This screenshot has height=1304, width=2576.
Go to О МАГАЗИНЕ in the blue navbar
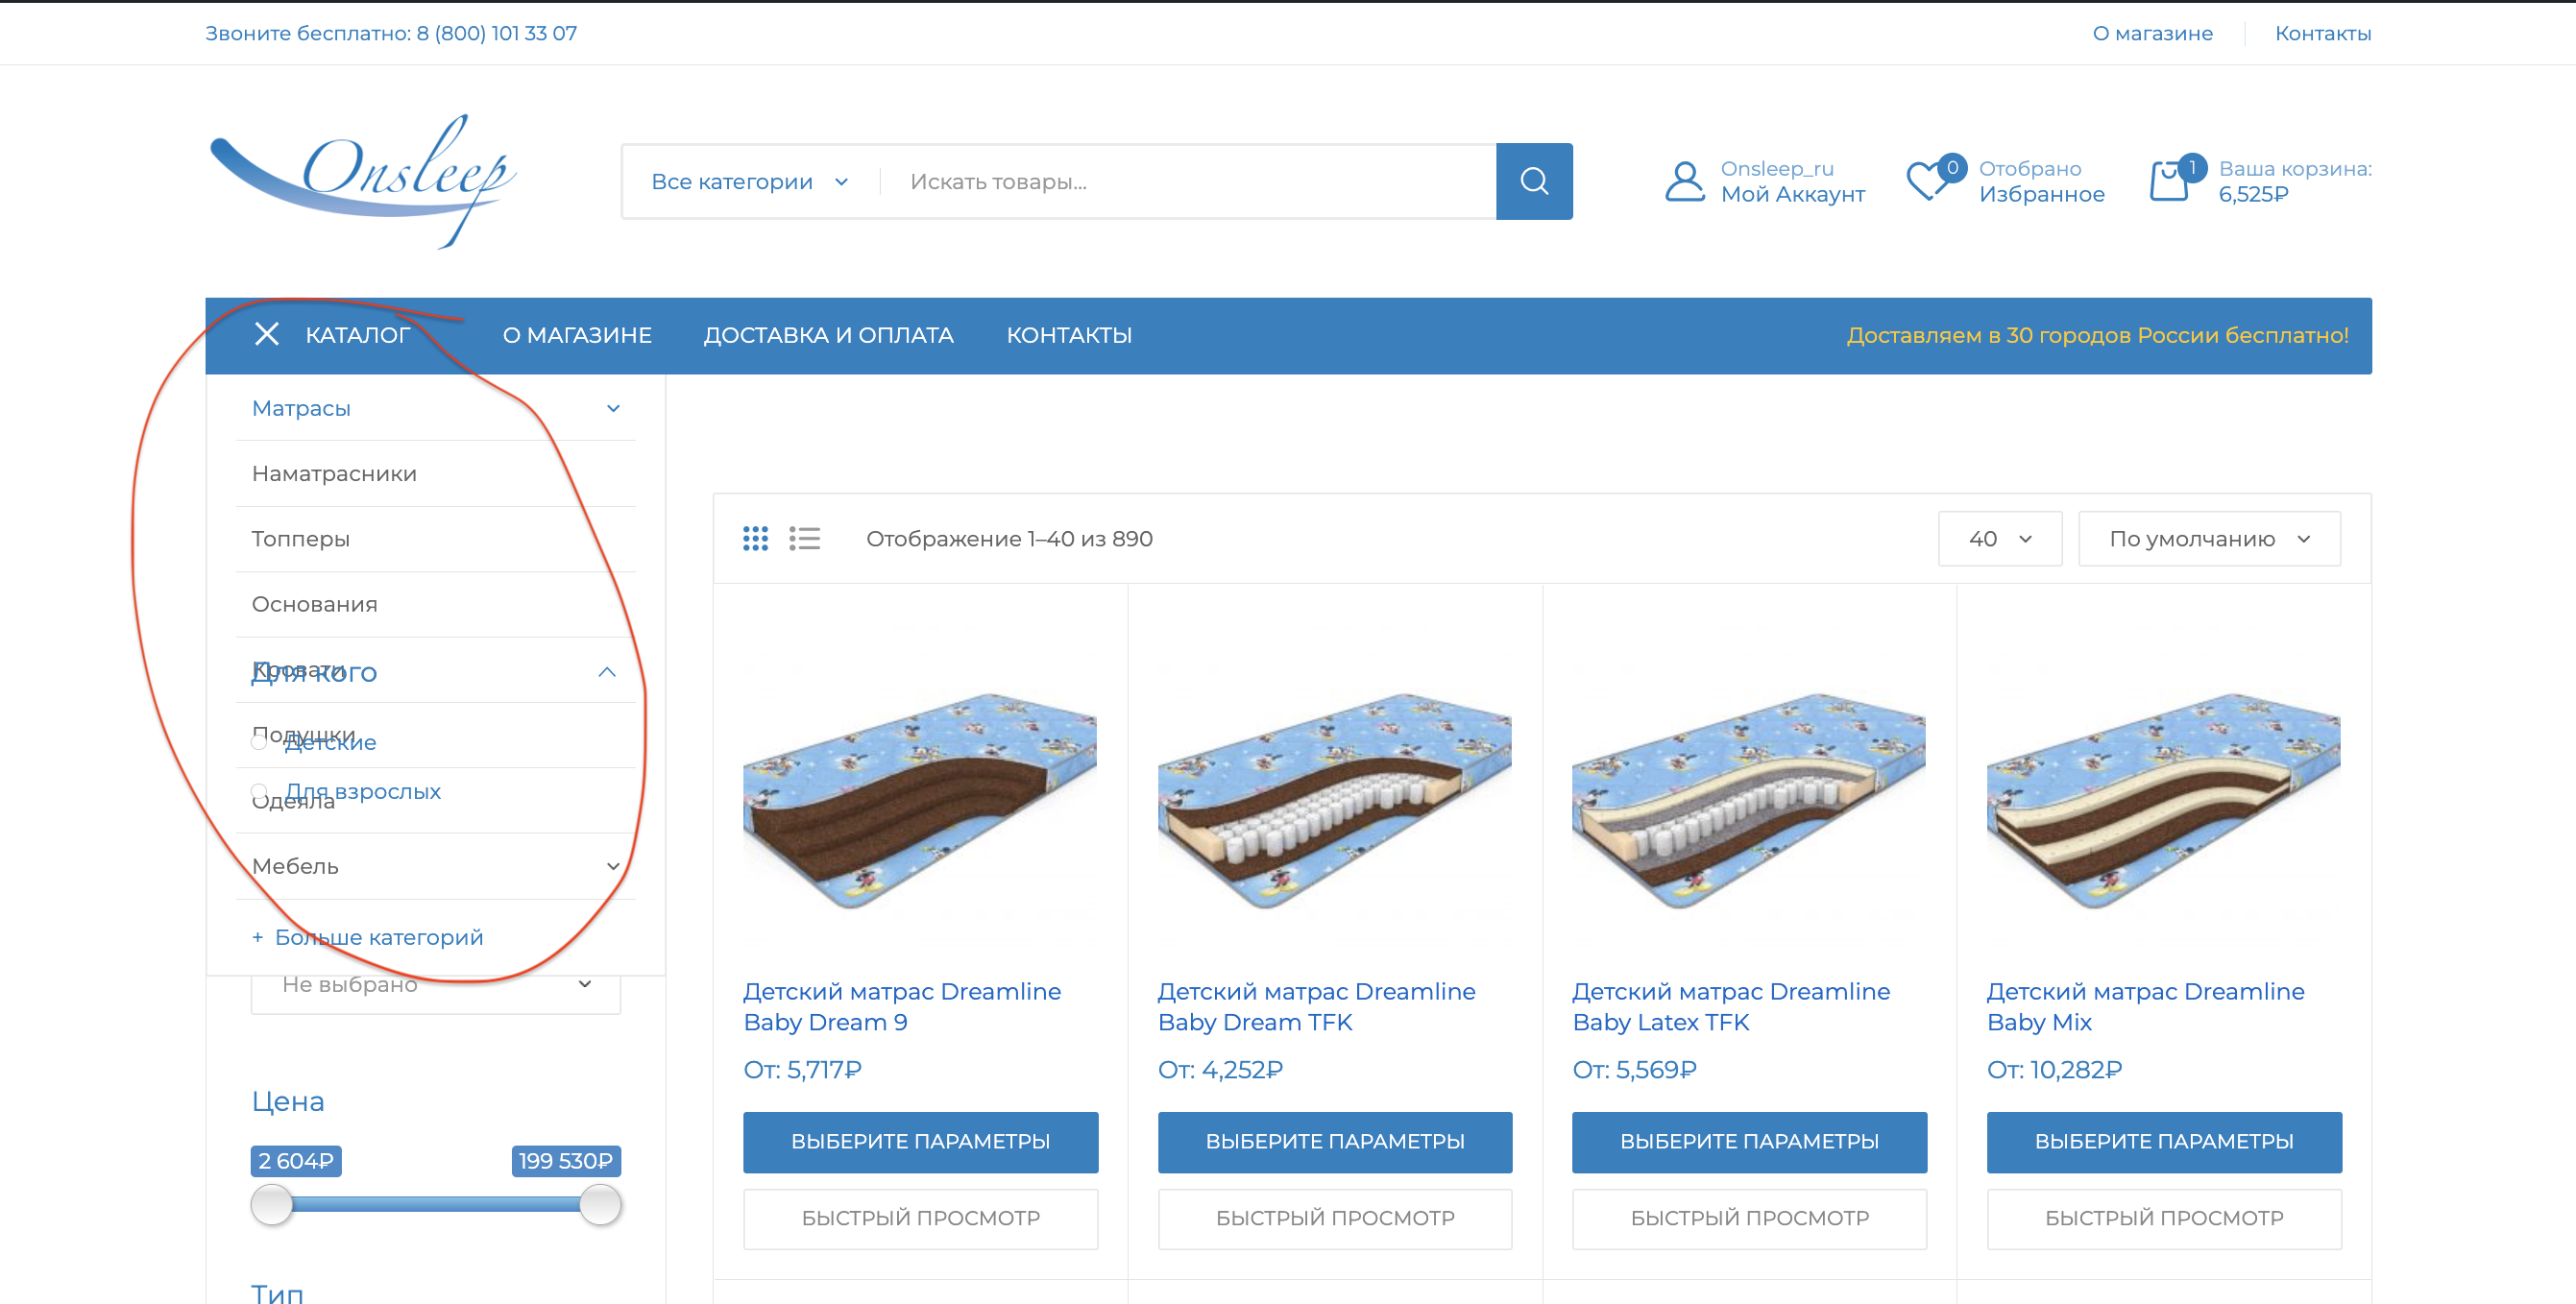pyautogui.click(x=577, y=335)
